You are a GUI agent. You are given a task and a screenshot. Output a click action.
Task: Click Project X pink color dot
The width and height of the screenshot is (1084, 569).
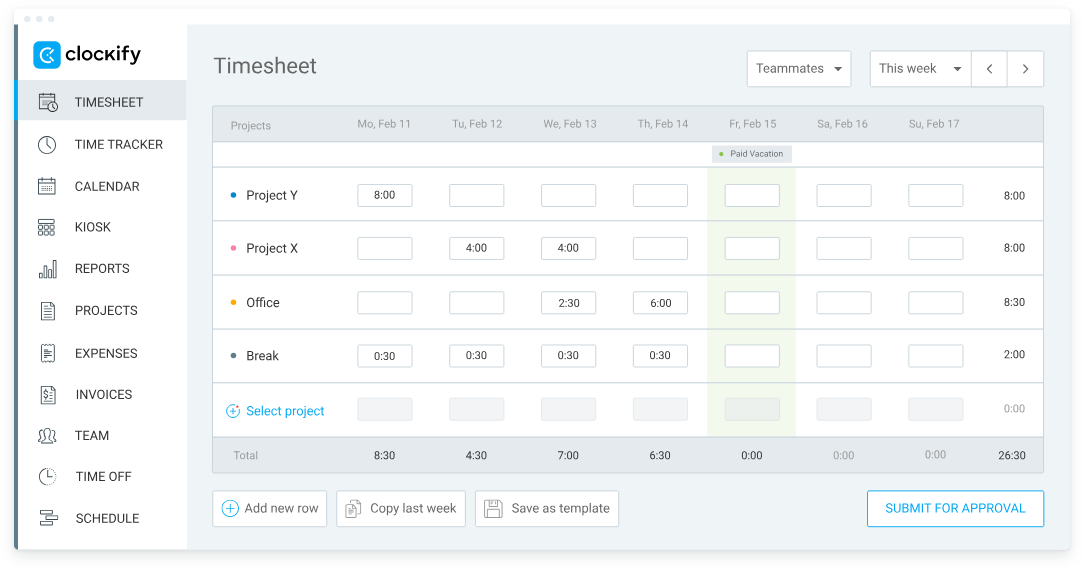point(234,249)
